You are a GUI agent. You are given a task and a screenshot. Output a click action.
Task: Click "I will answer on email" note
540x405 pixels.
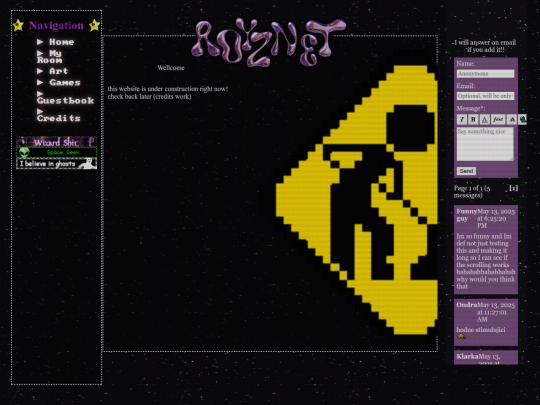(x=485, y=46)
